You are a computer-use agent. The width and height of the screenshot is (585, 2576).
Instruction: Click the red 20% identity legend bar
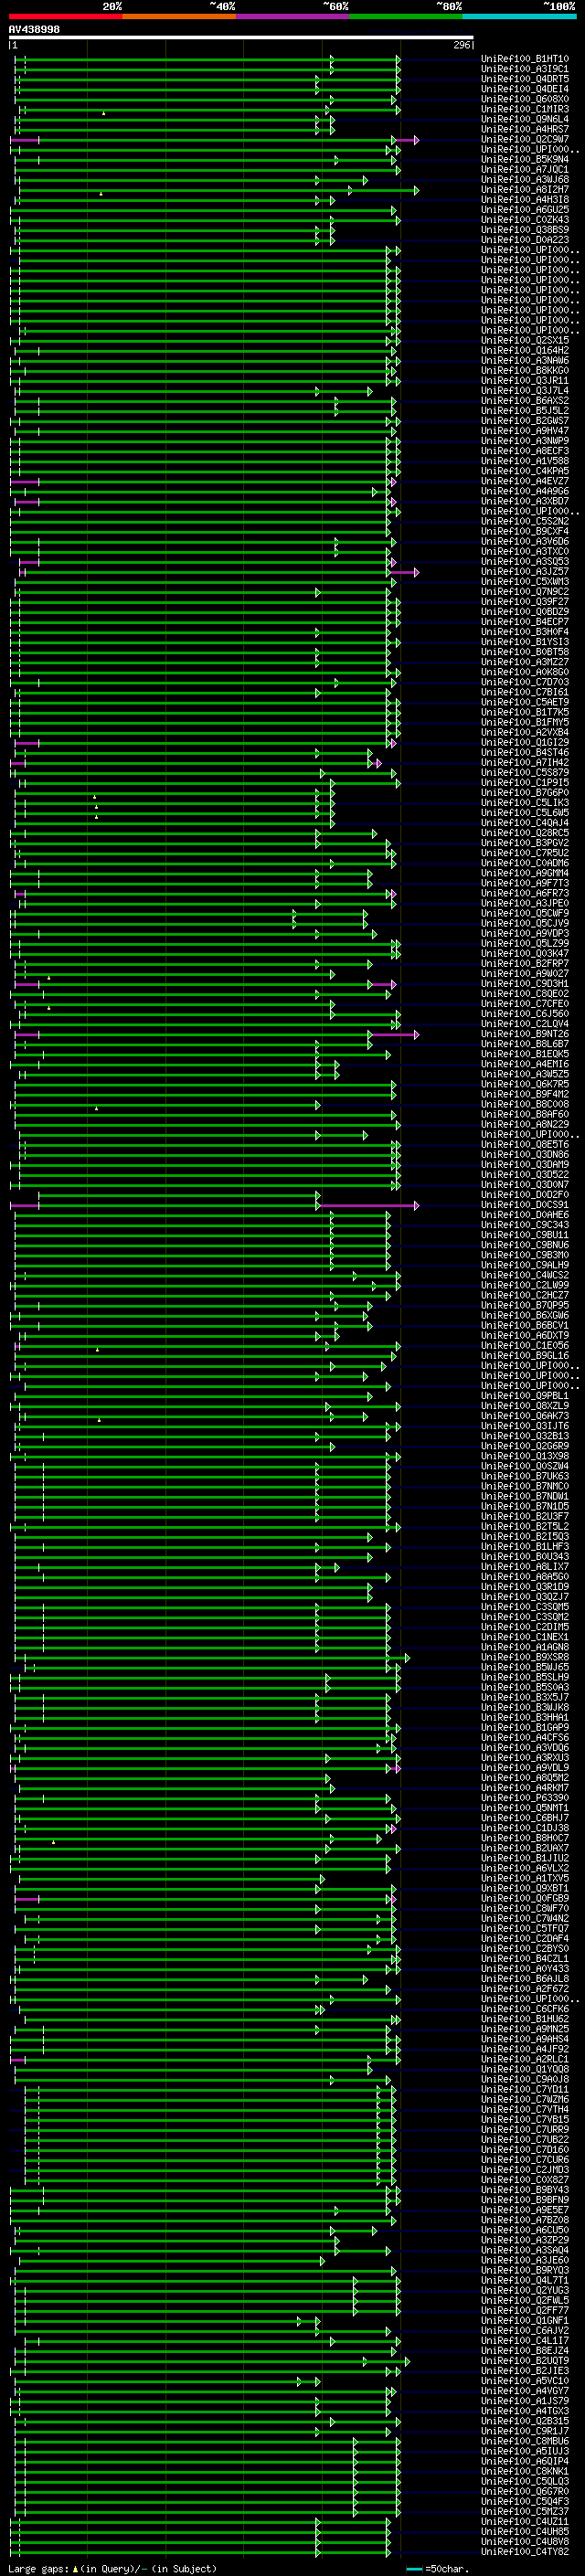65,16
